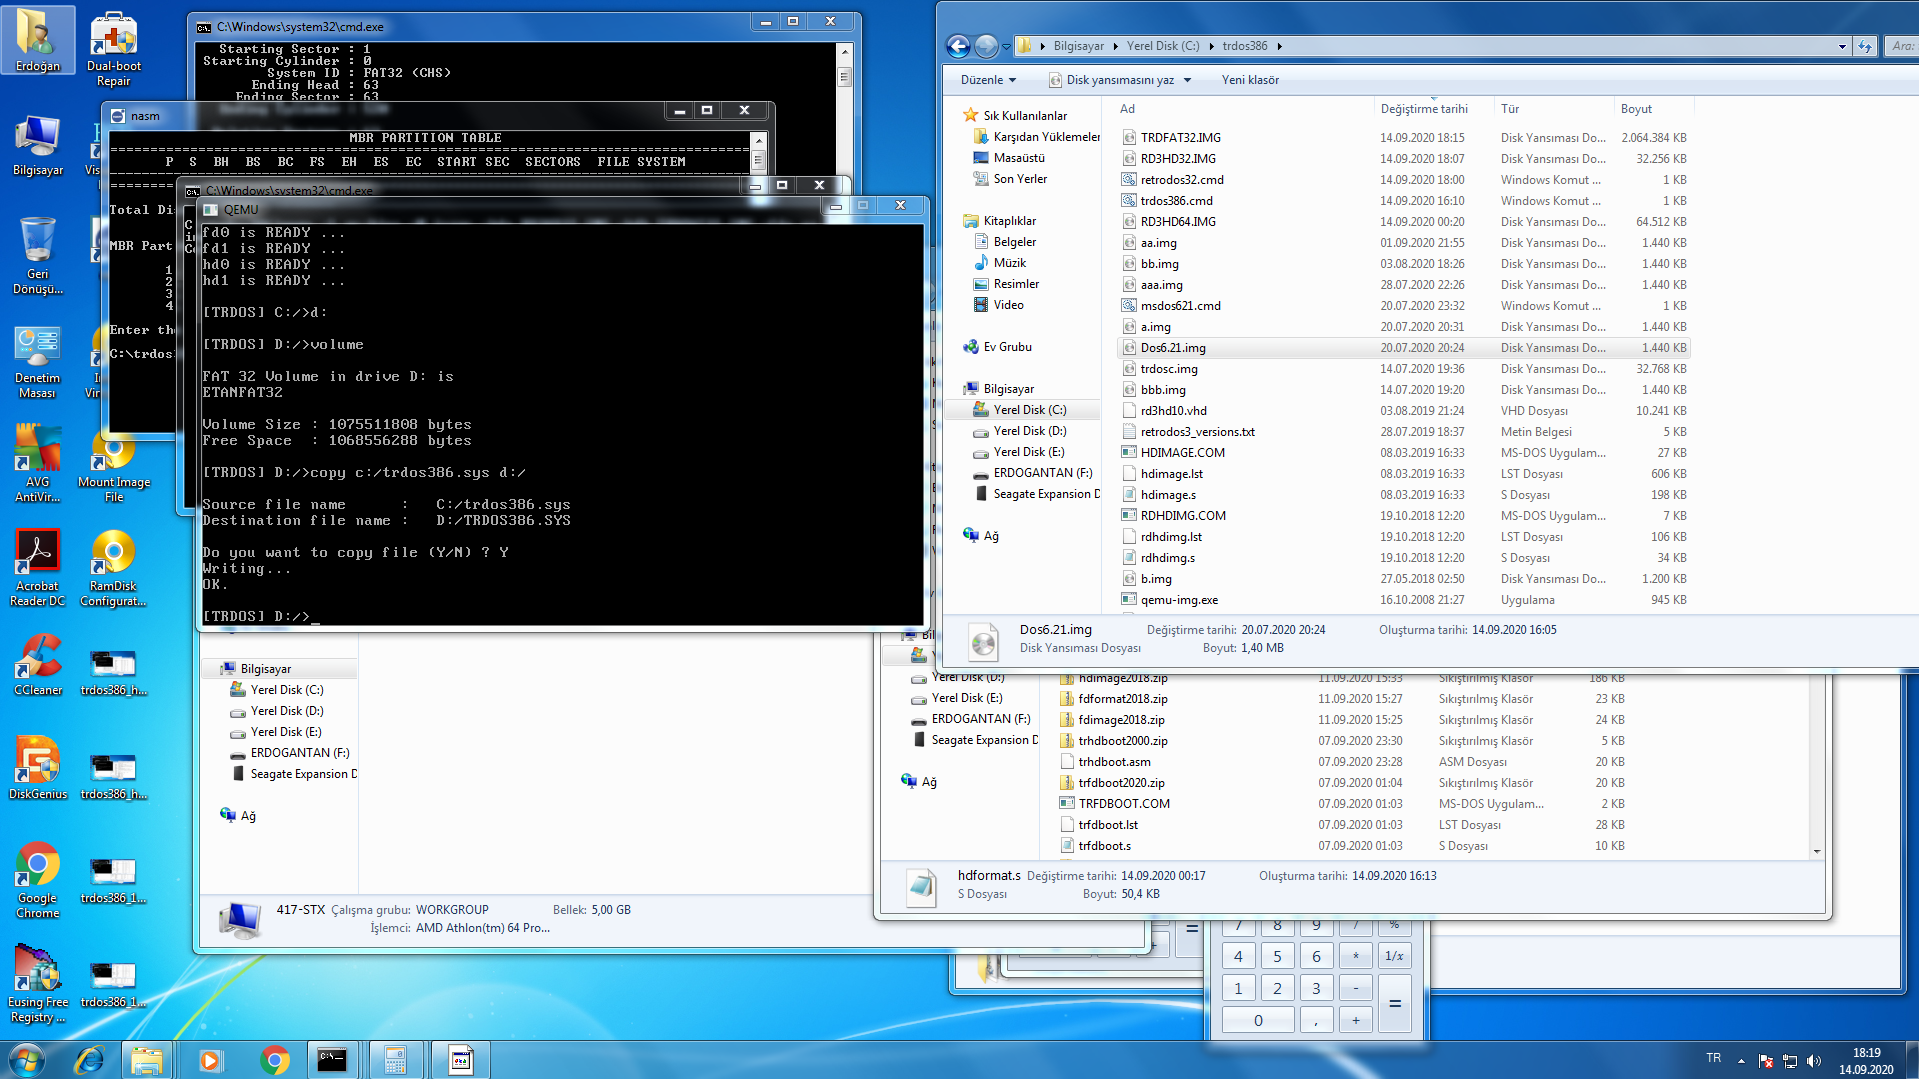Open File Explorer taskbar button

click(x=147, y=1060)
